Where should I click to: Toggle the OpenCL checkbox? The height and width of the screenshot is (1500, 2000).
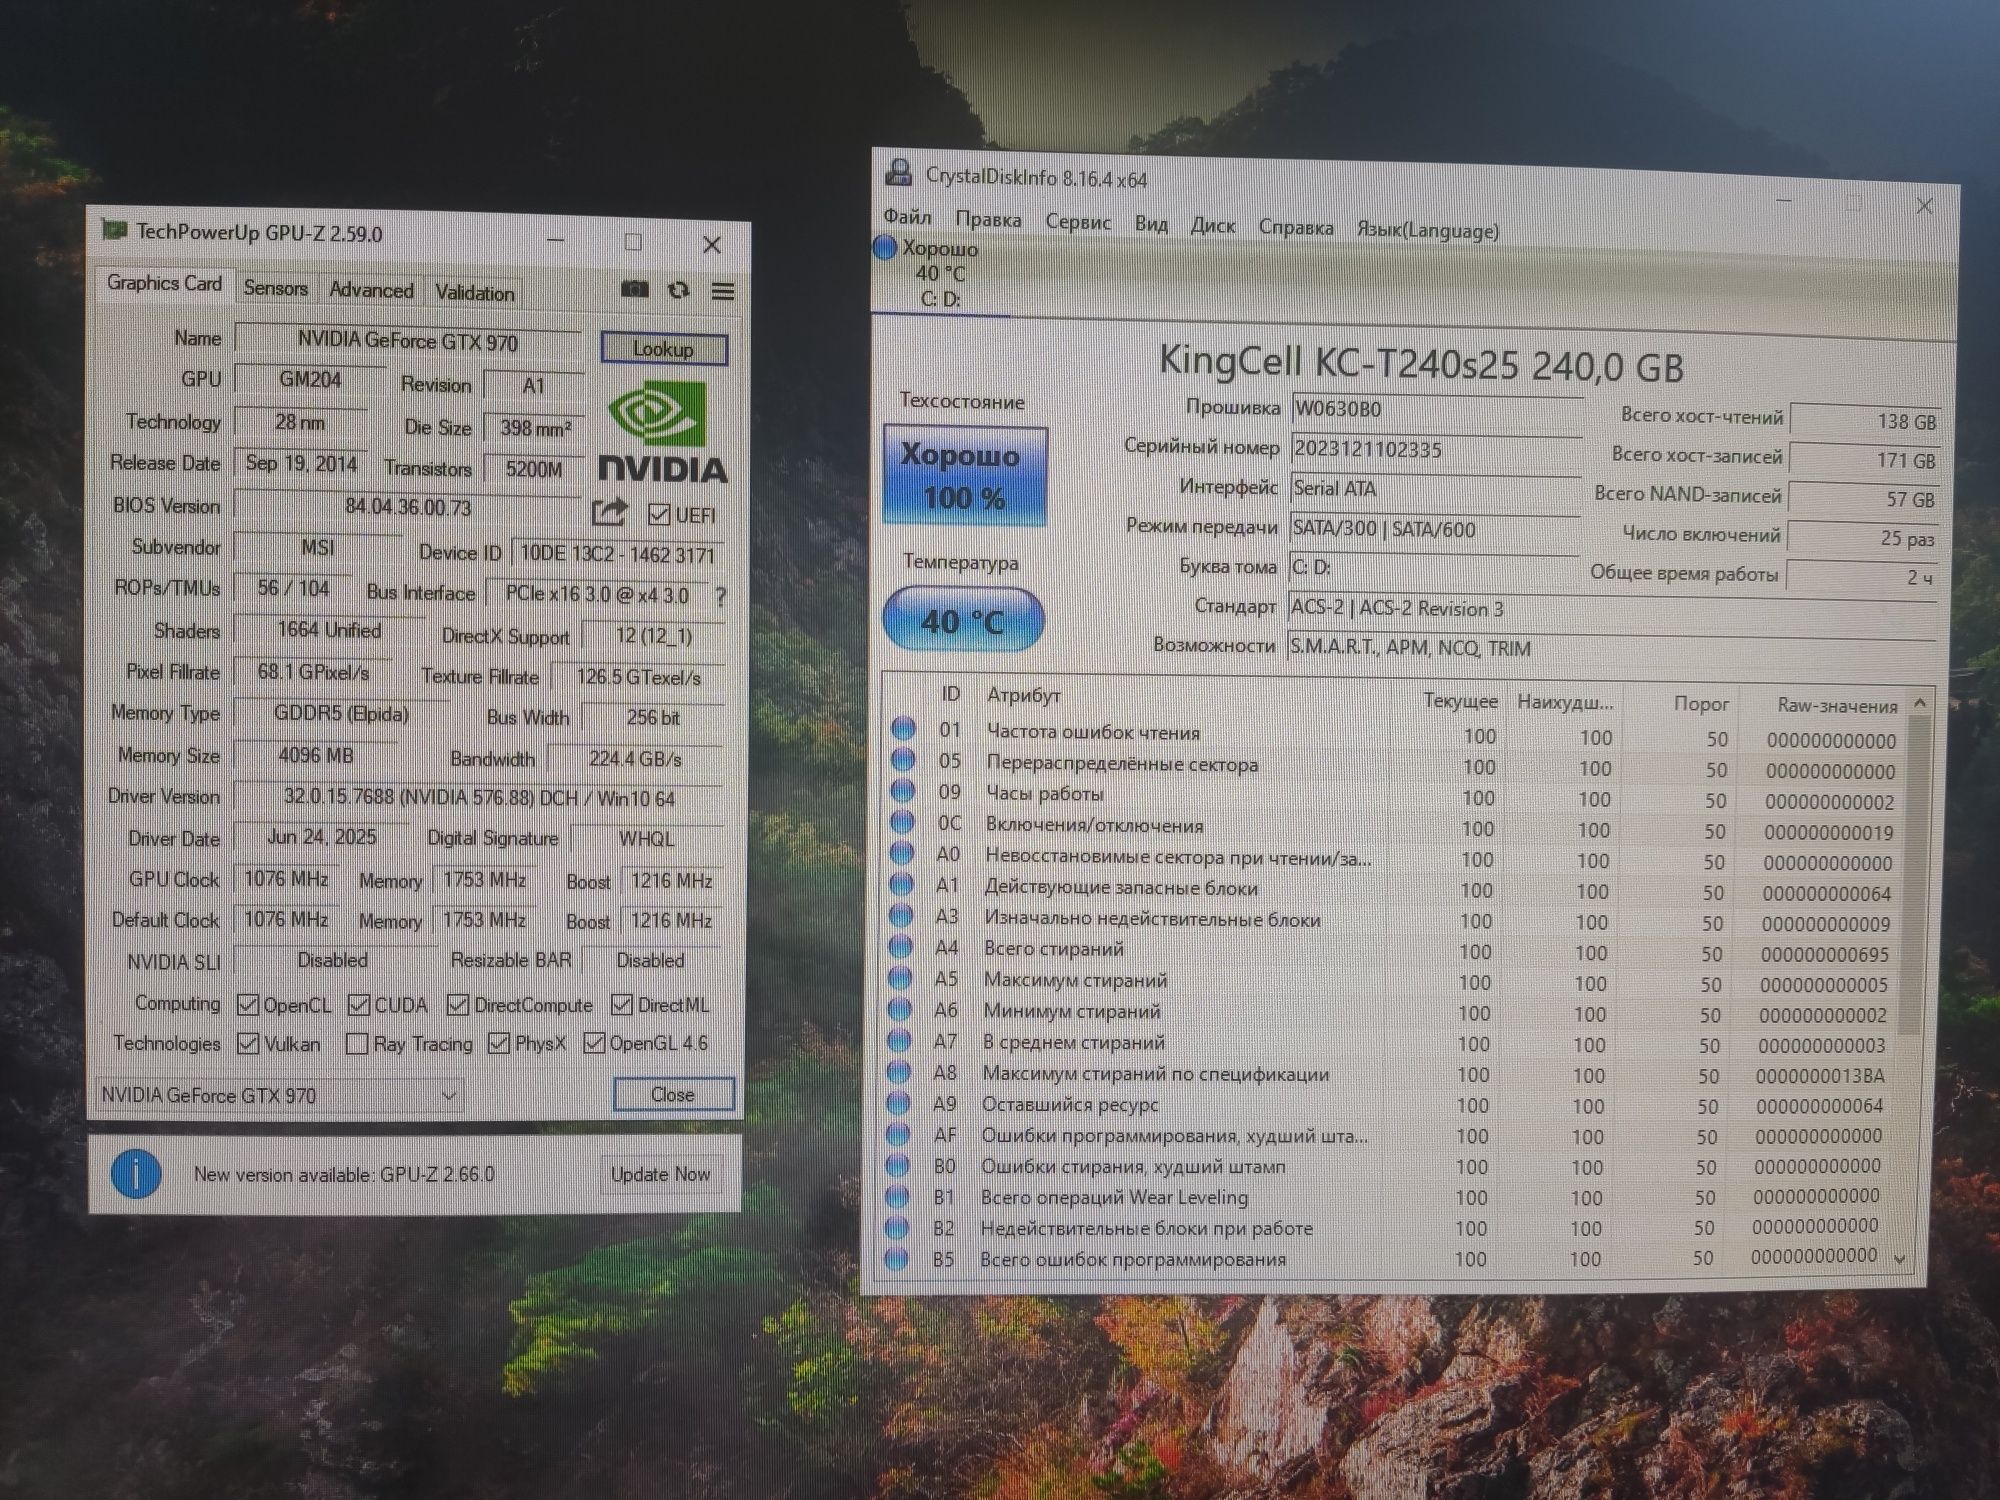click(248, 1005)
